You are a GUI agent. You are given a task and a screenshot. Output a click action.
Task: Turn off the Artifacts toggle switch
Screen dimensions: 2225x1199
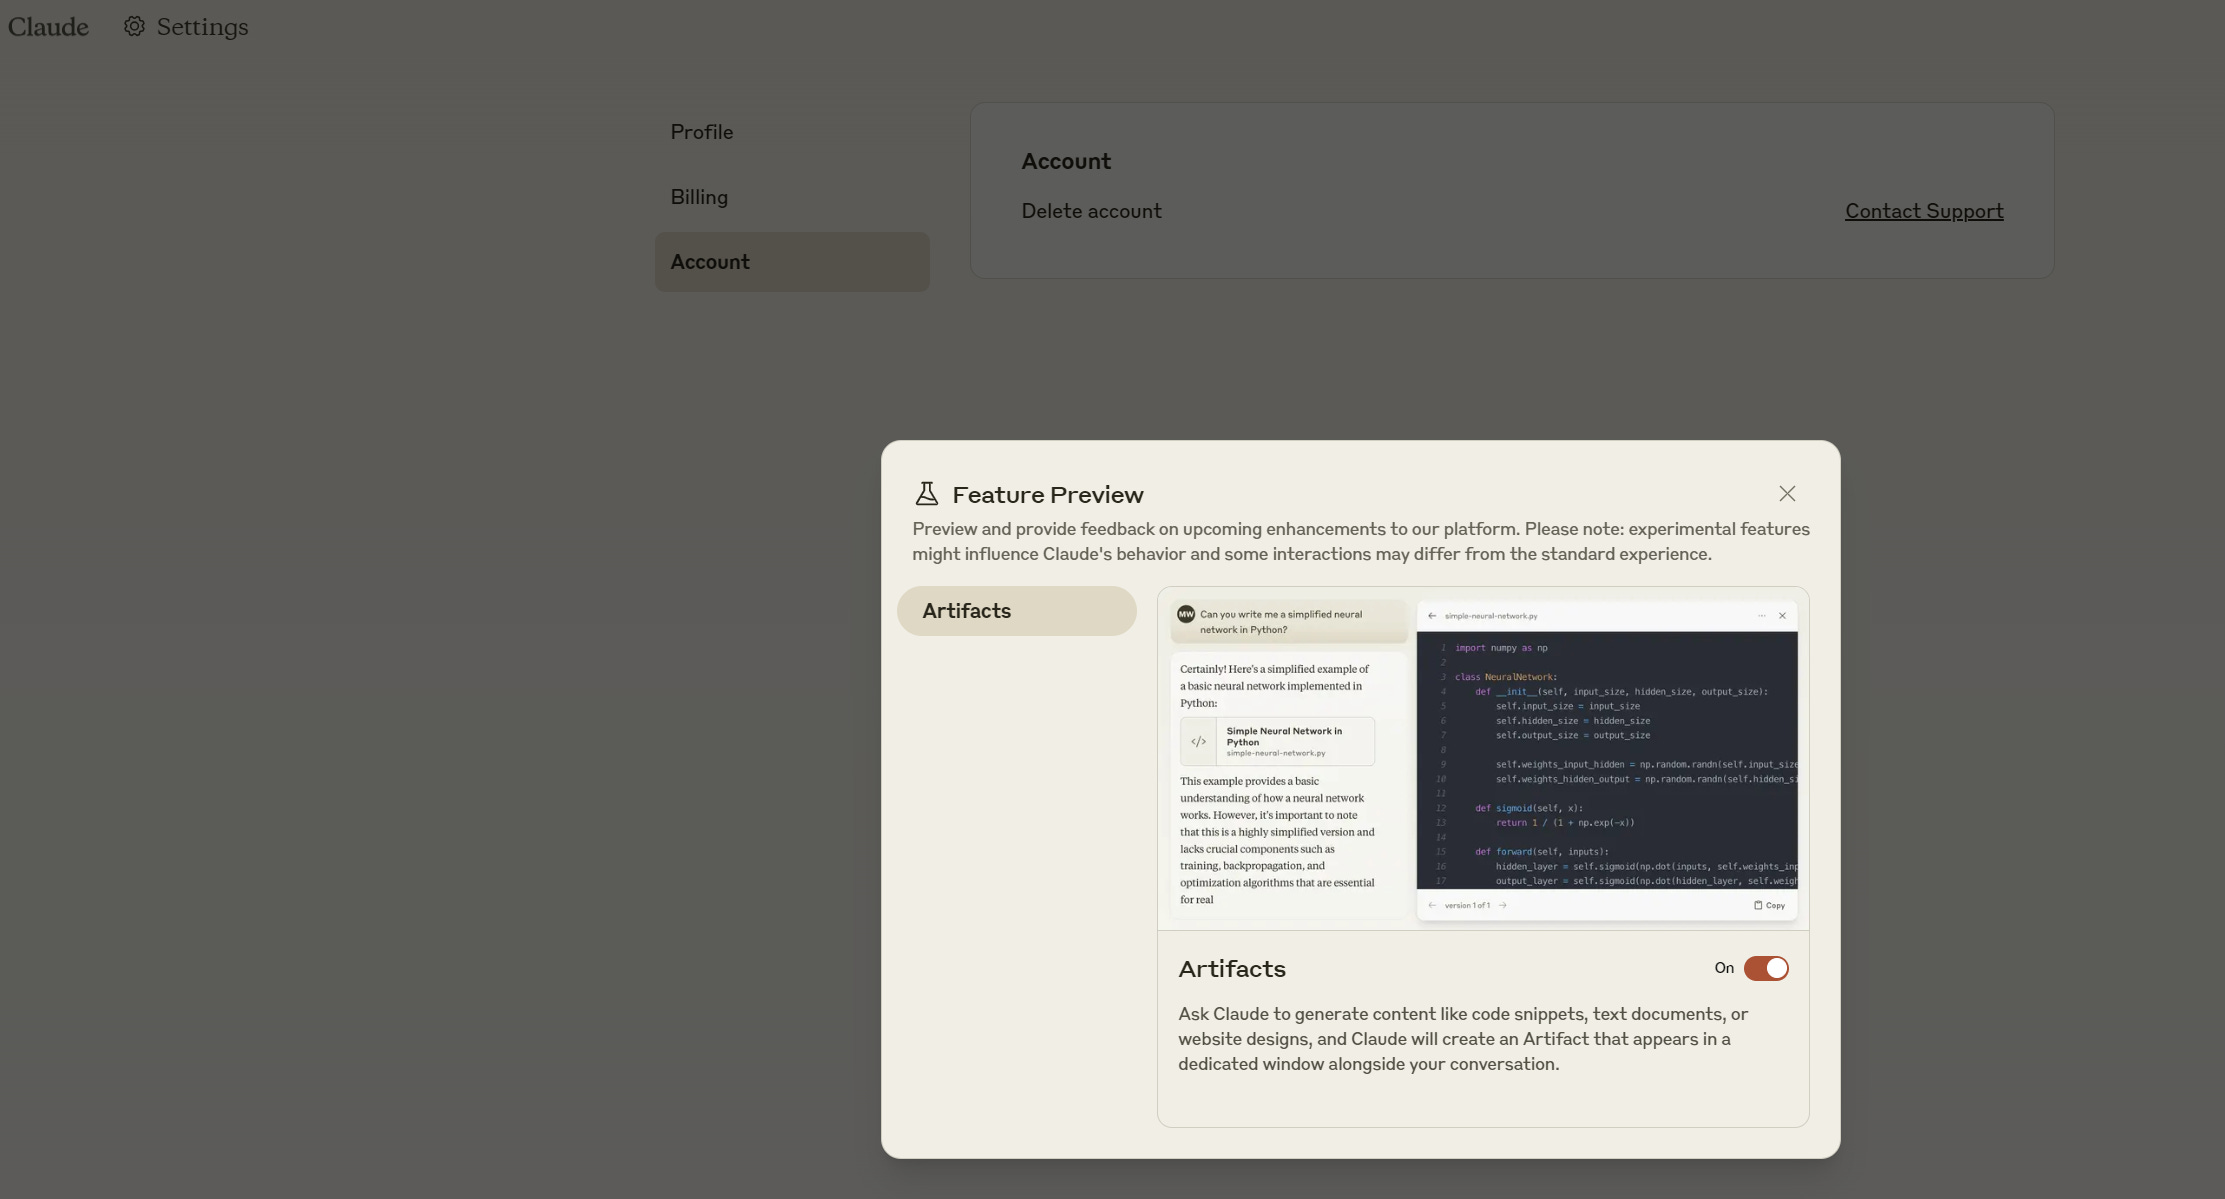pos(1766,968)
